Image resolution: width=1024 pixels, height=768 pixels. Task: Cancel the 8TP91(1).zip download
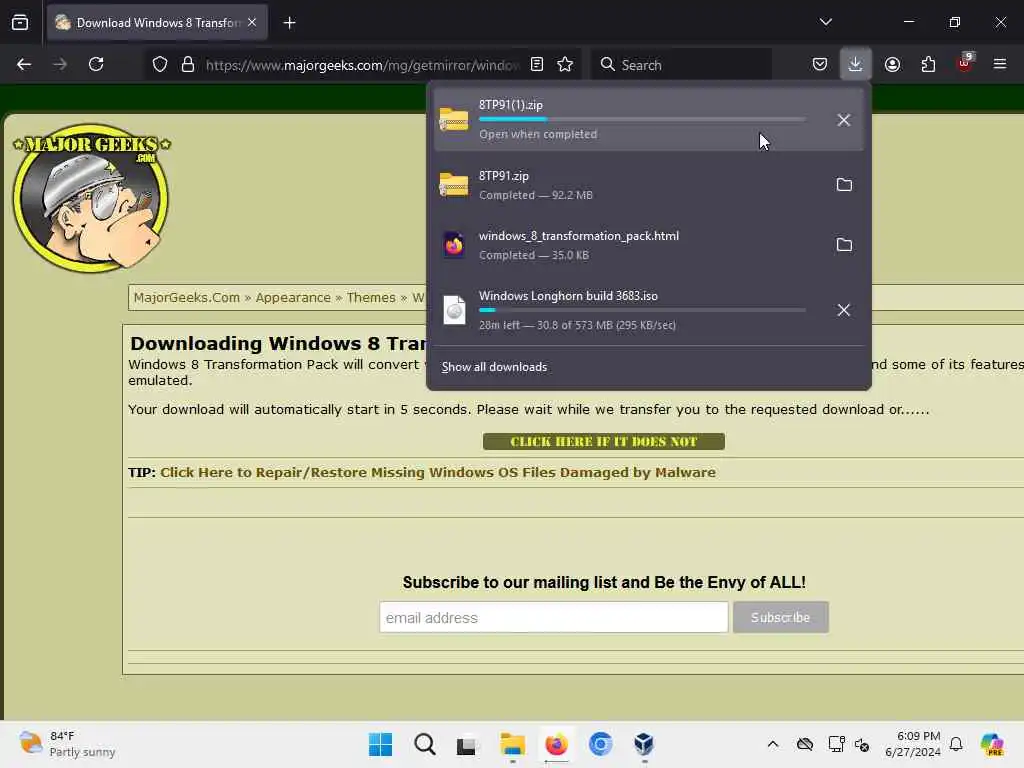tap(844, 120)
